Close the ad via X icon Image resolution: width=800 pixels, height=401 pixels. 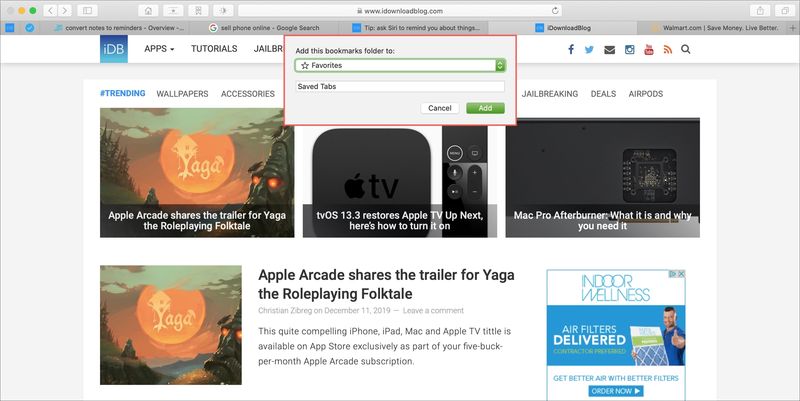click(681, 274)
